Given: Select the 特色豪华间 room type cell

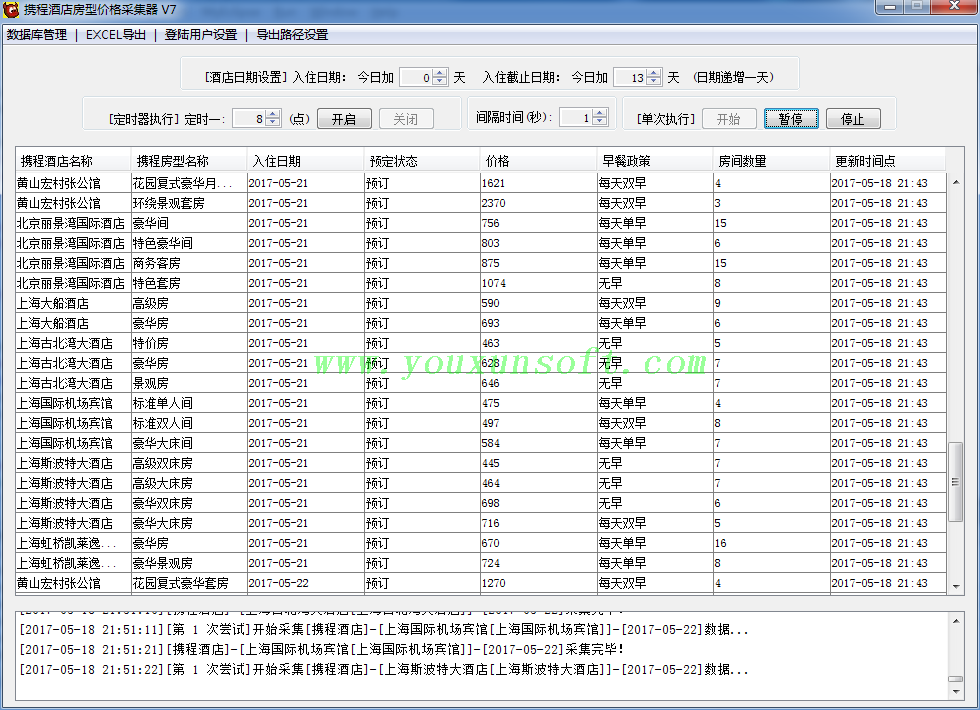Looking at the screenshot, I should pos(189,243).
